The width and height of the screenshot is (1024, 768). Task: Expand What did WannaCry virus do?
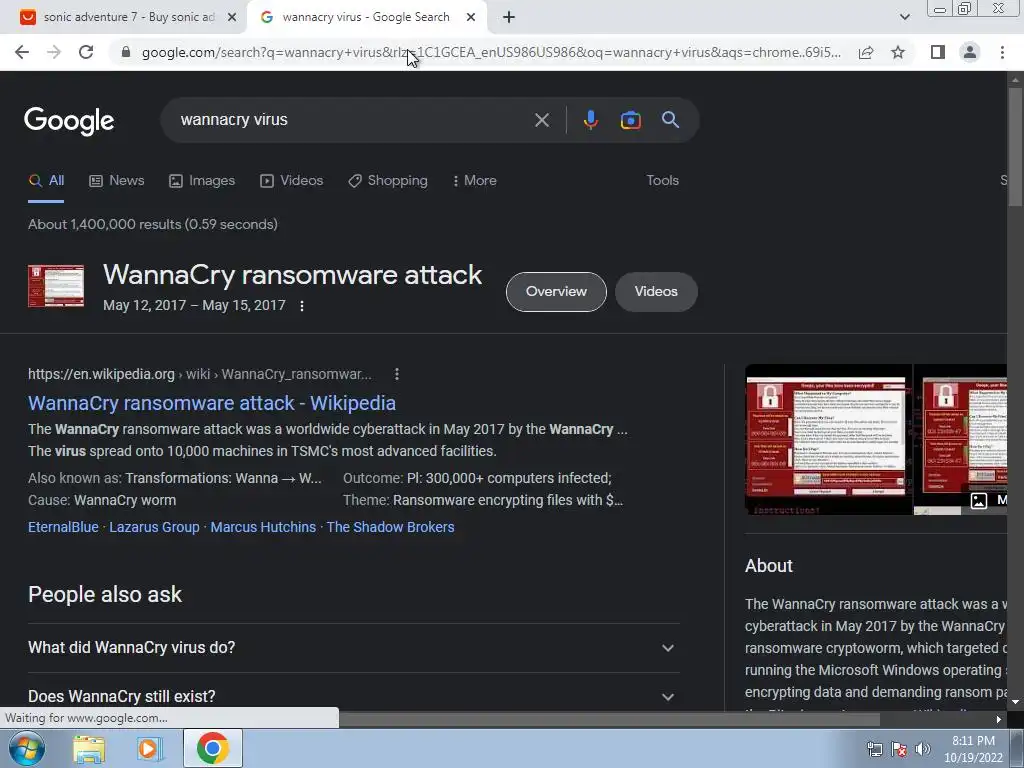pyautogui.click(x=353, y=648)
